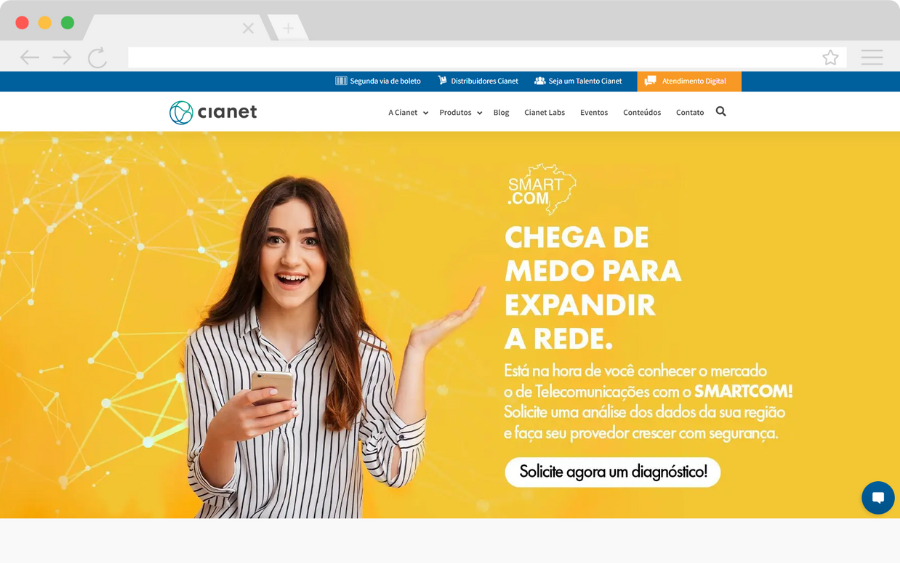Expand the A Cianet dropdown menu
The height and width of the screenshot is (563, 900).
pyautogui.click(x=408, y=112)
